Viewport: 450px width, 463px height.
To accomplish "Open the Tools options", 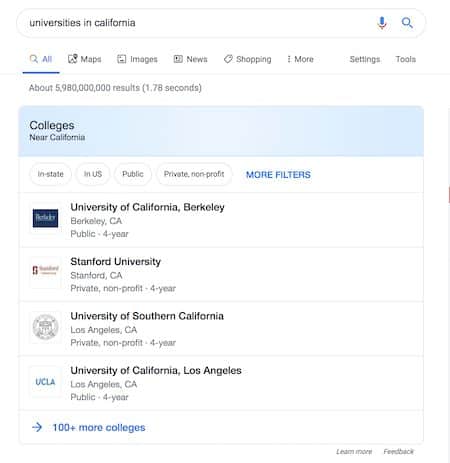I will pos(406,59).
